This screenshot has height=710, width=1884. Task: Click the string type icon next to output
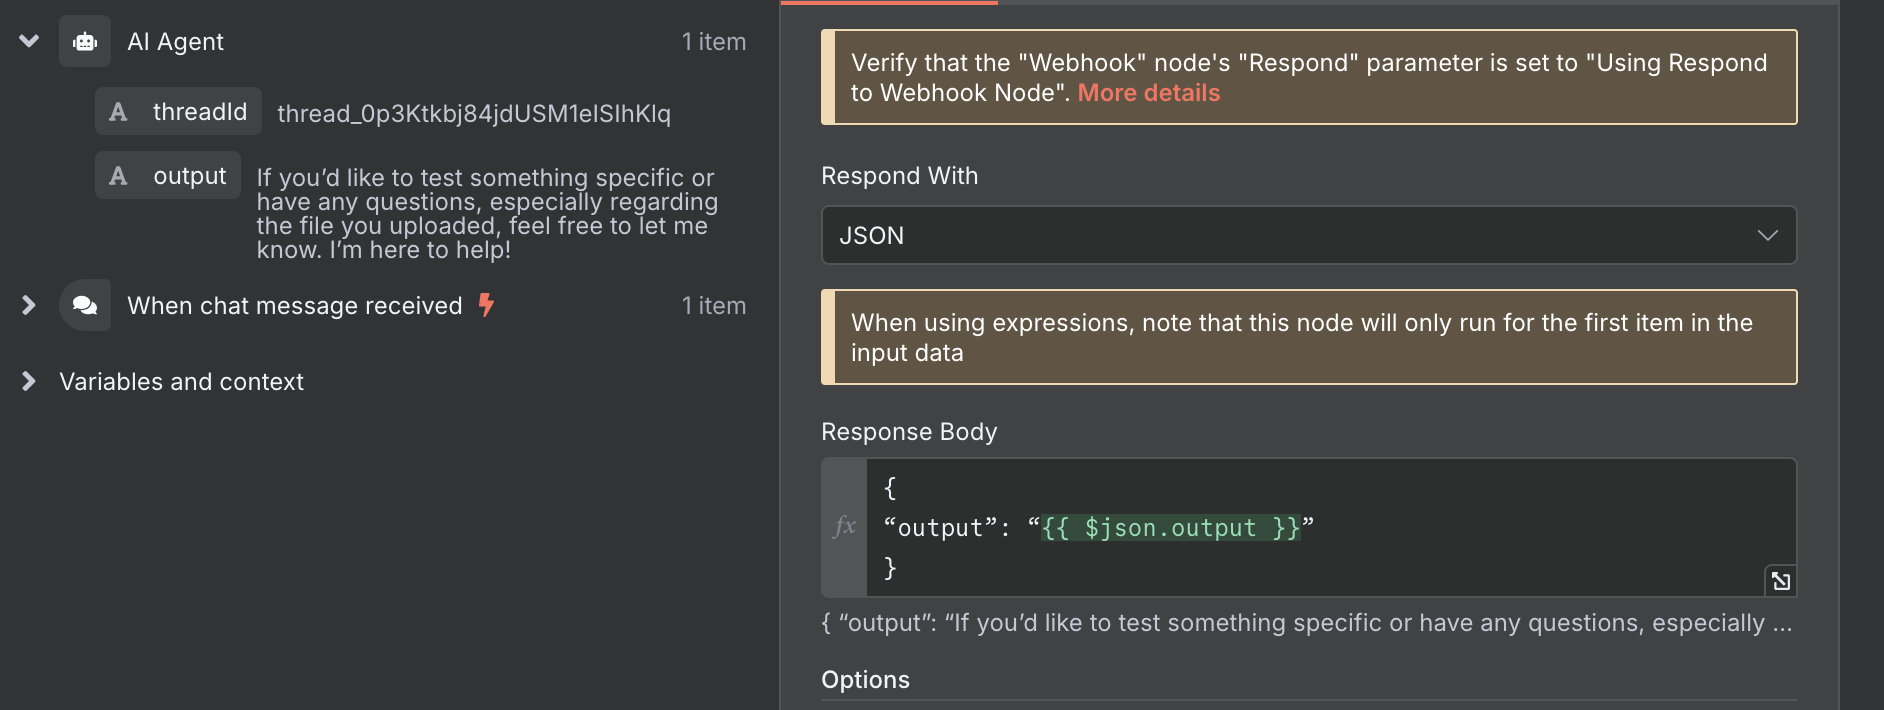pyautogui.click(x=118, y=176)
